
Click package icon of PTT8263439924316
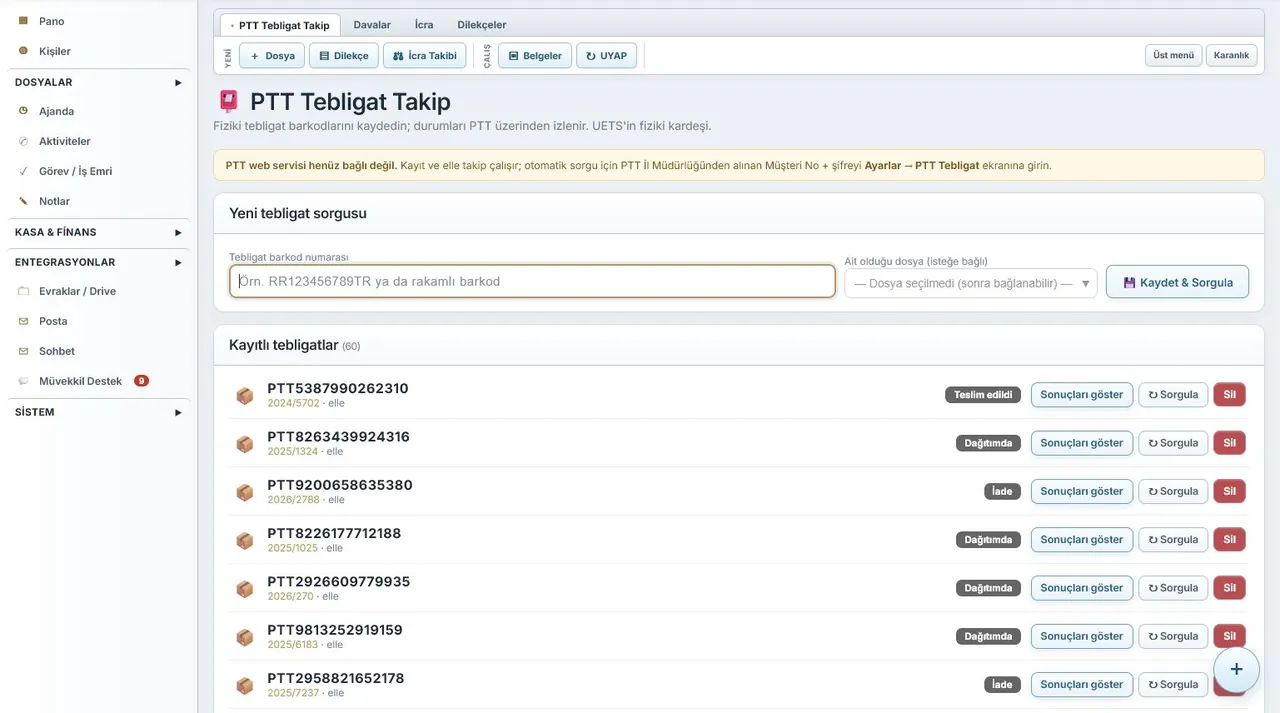[245, 443]
